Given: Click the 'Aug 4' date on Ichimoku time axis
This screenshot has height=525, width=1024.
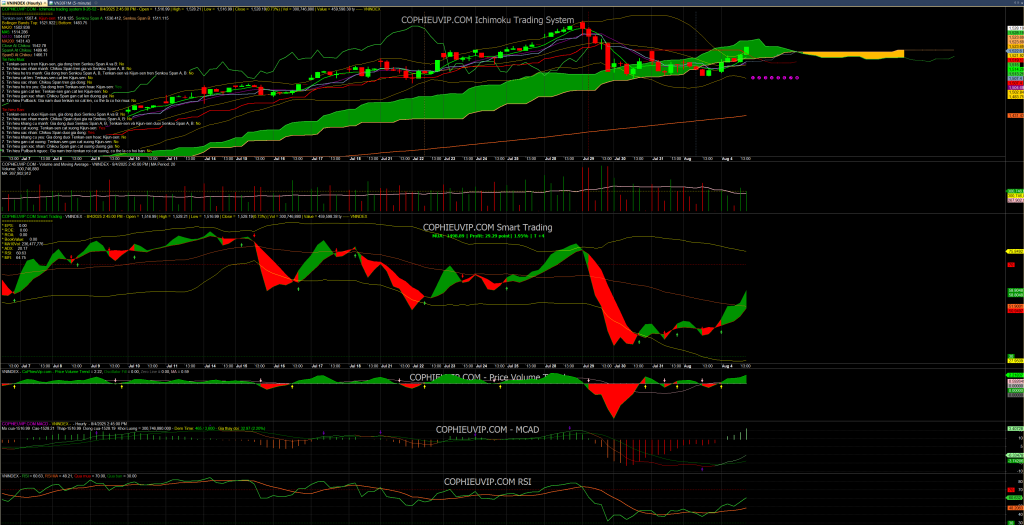Looking at the screenshot, I should coord(727,159).
